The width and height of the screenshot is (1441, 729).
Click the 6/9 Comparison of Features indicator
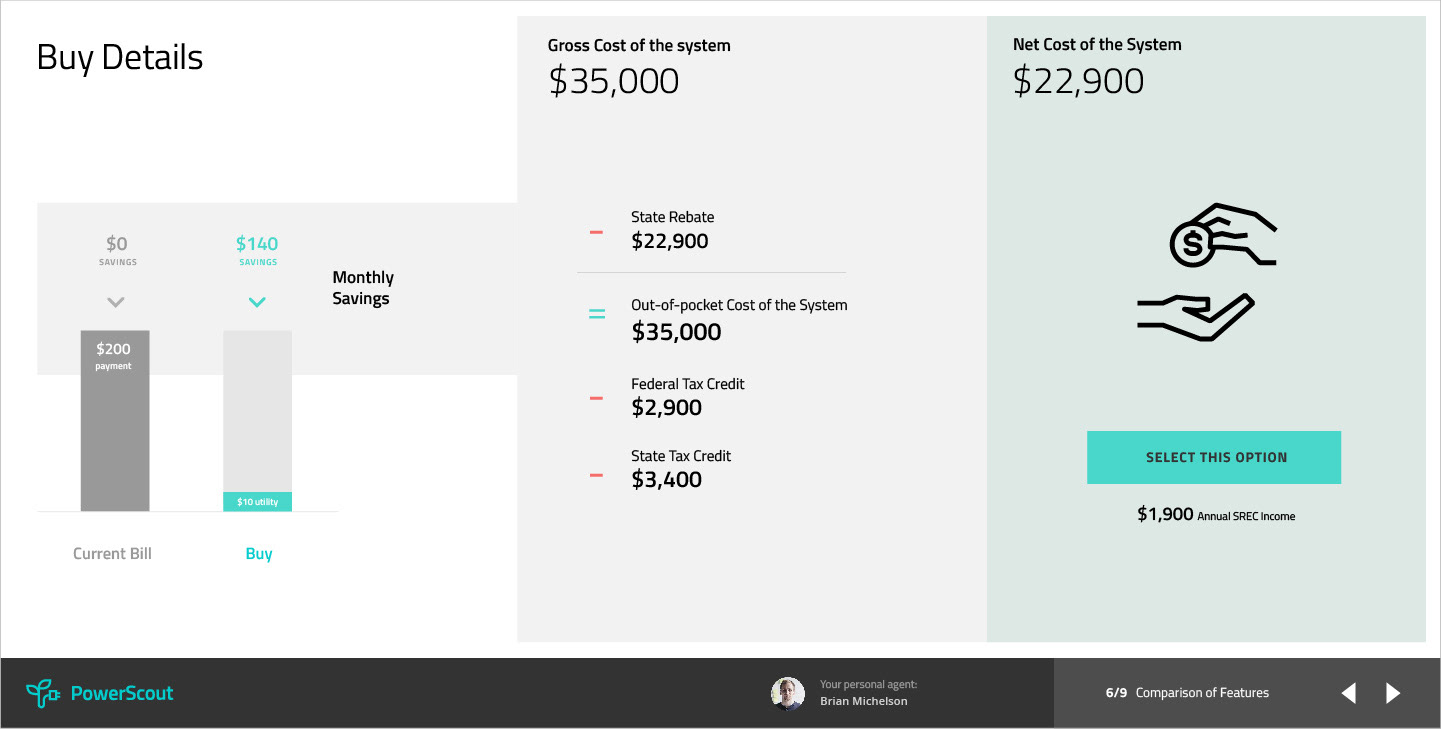[x=1187, y=693]
